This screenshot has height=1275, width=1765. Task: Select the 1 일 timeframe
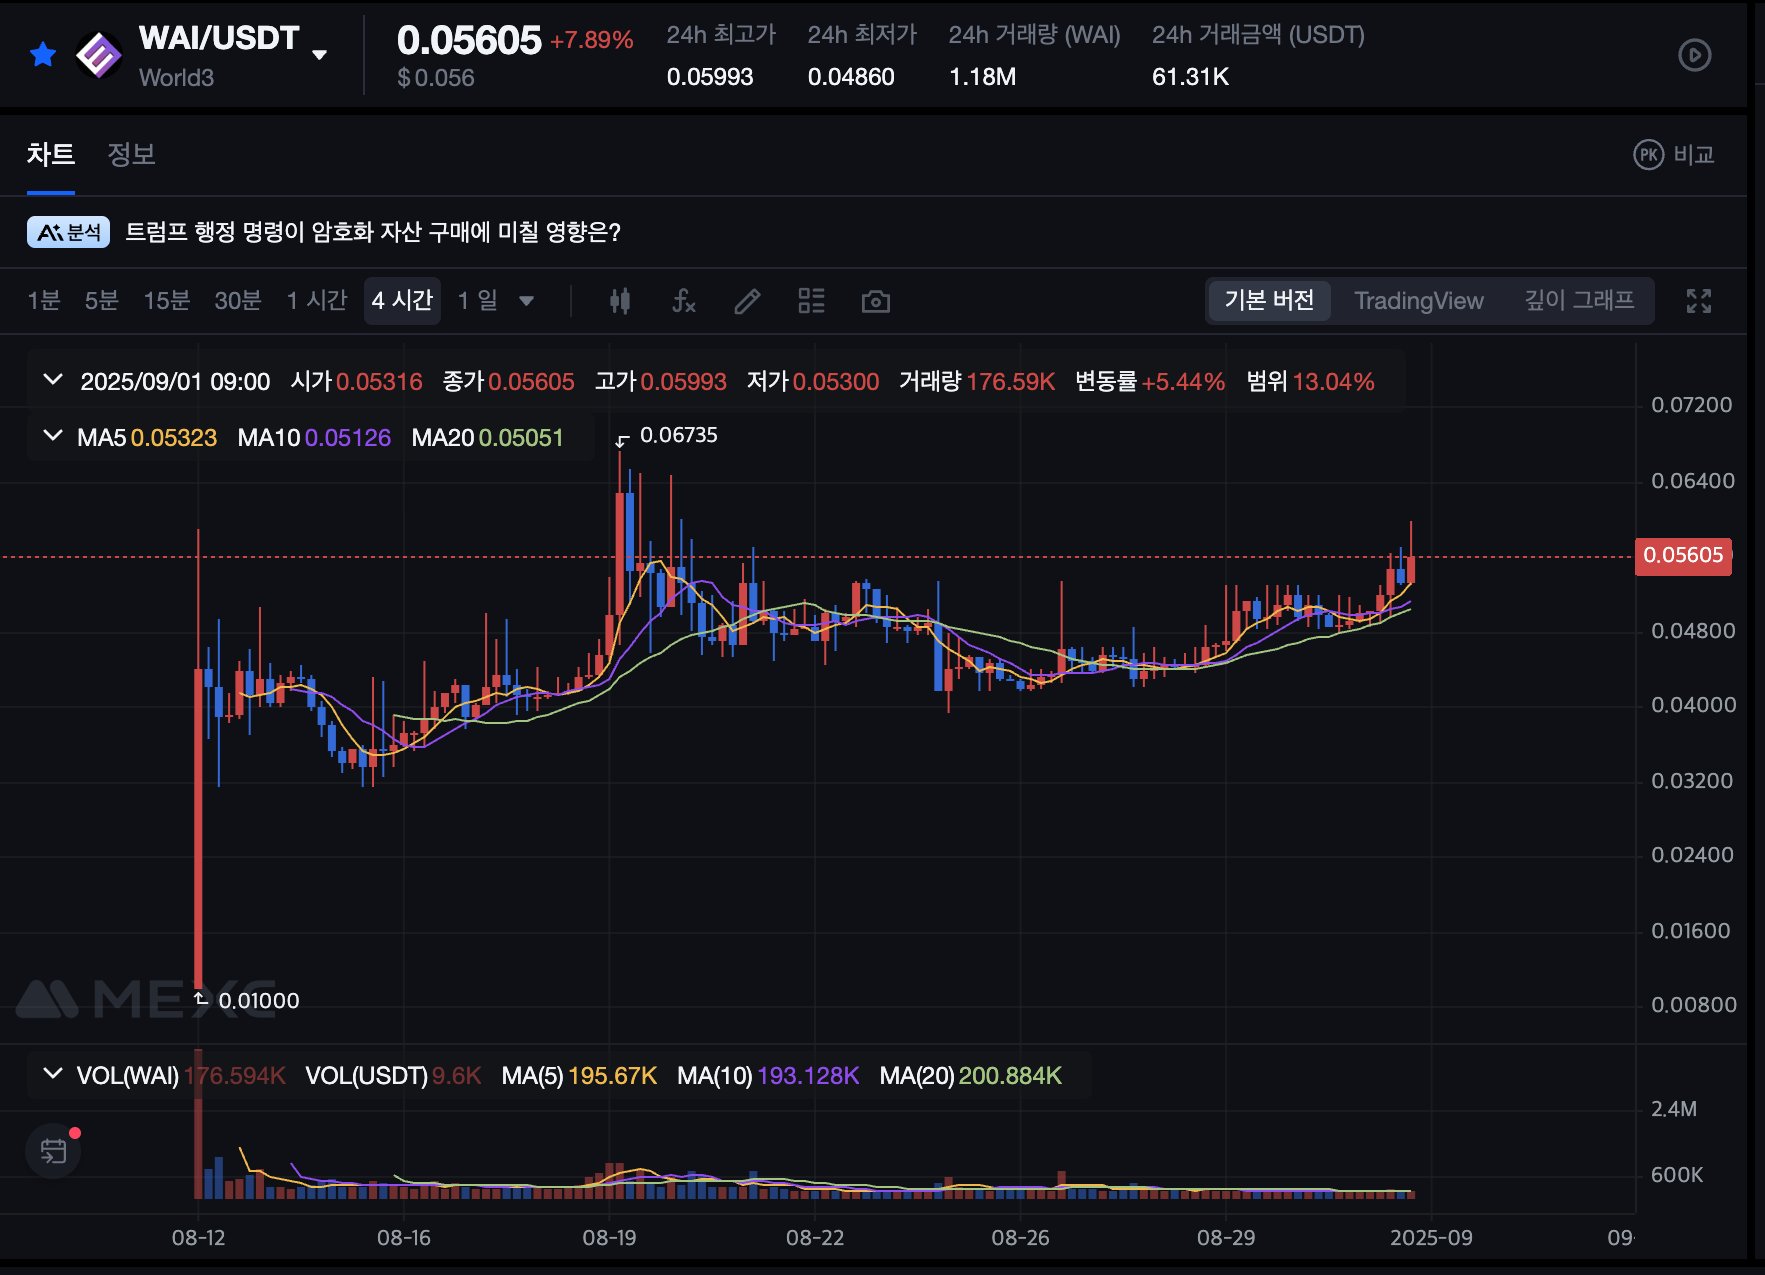(478, 301)
